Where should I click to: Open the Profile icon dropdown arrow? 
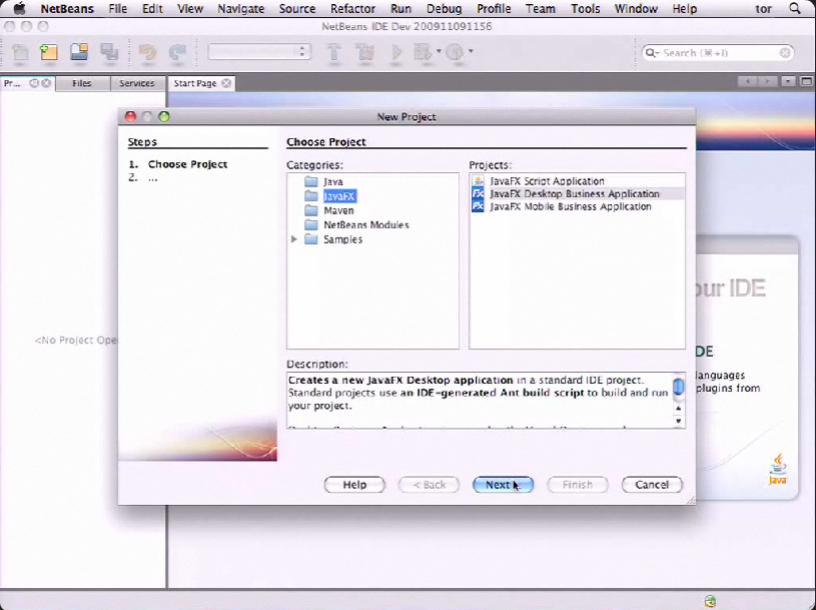471,51
